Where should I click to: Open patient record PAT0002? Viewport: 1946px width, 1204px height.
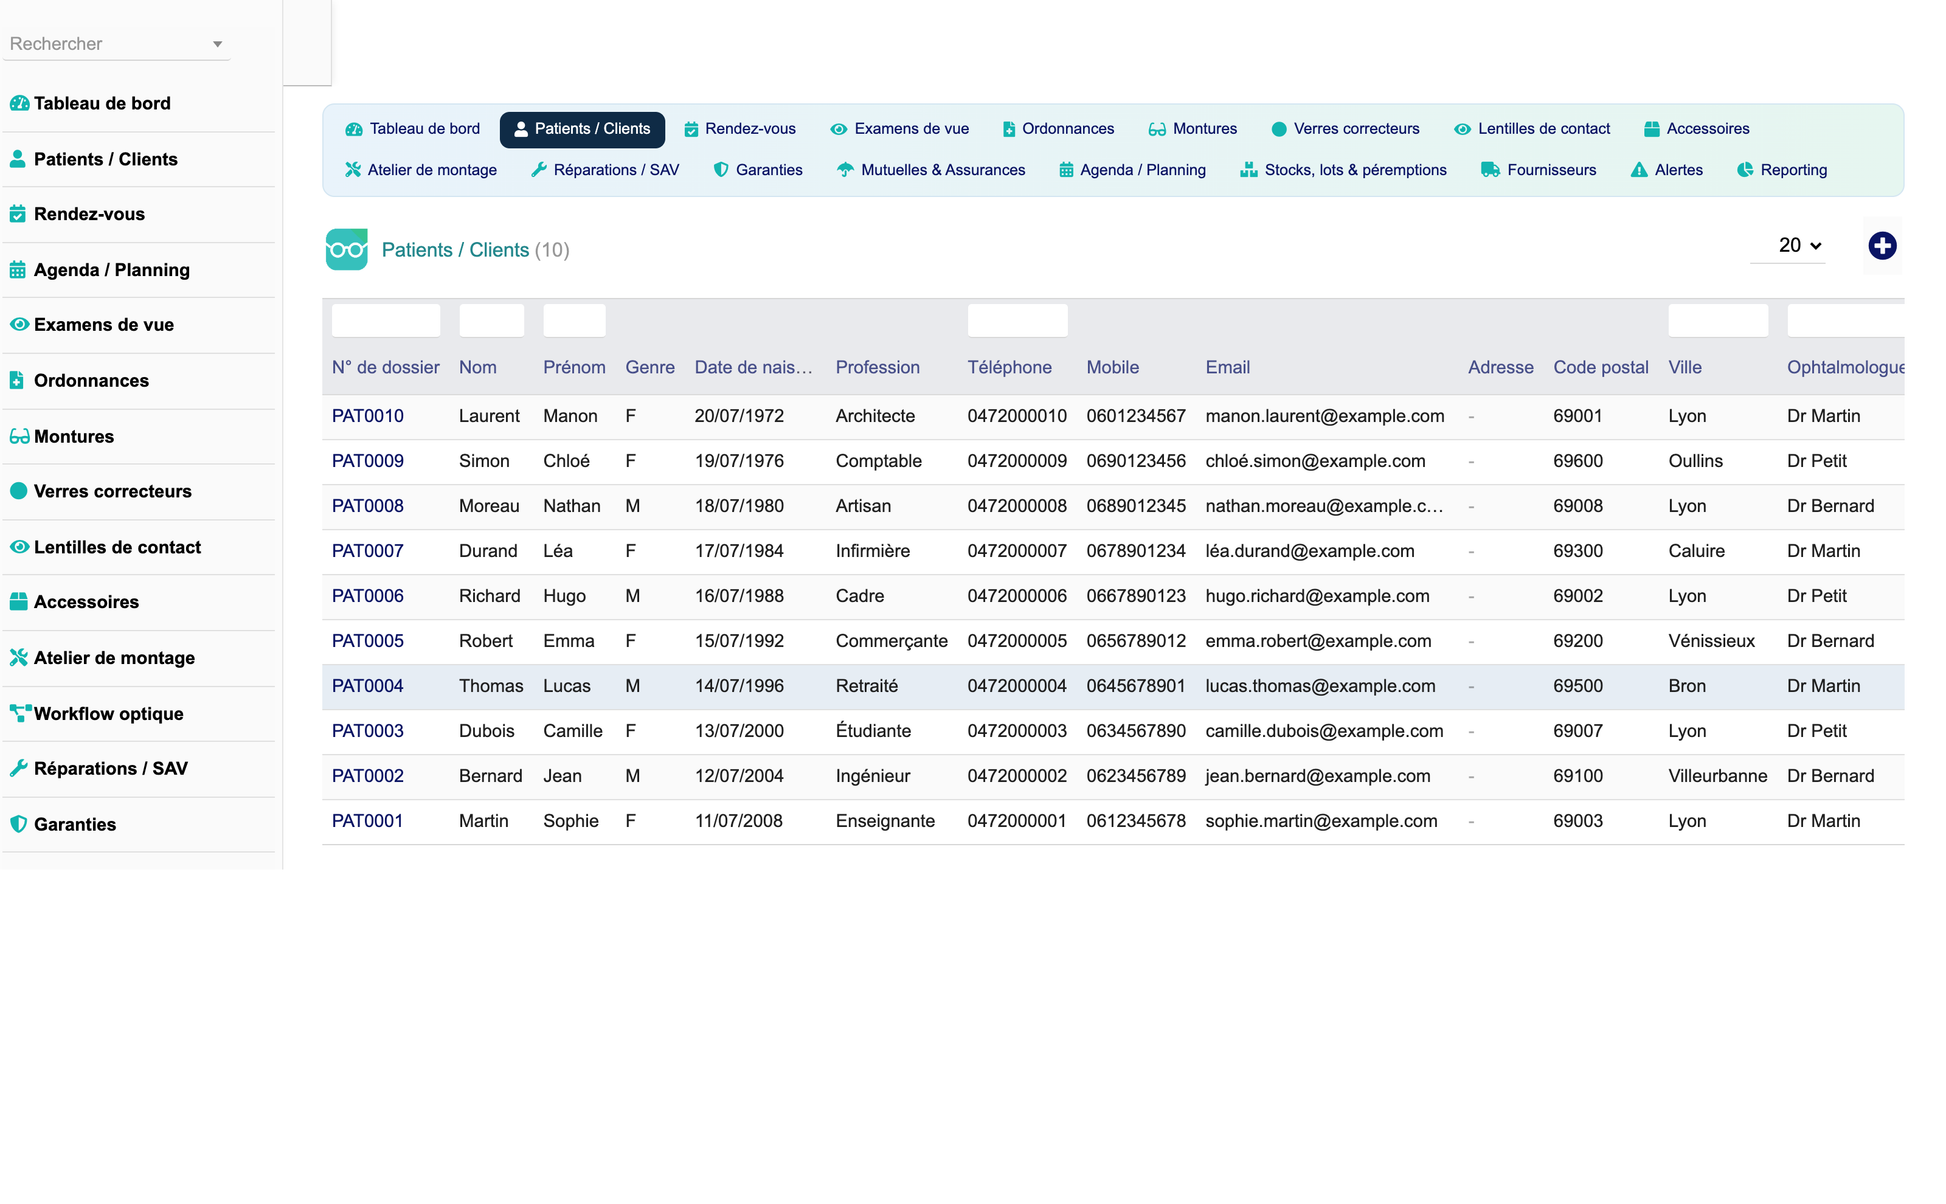tap(368, 776)
